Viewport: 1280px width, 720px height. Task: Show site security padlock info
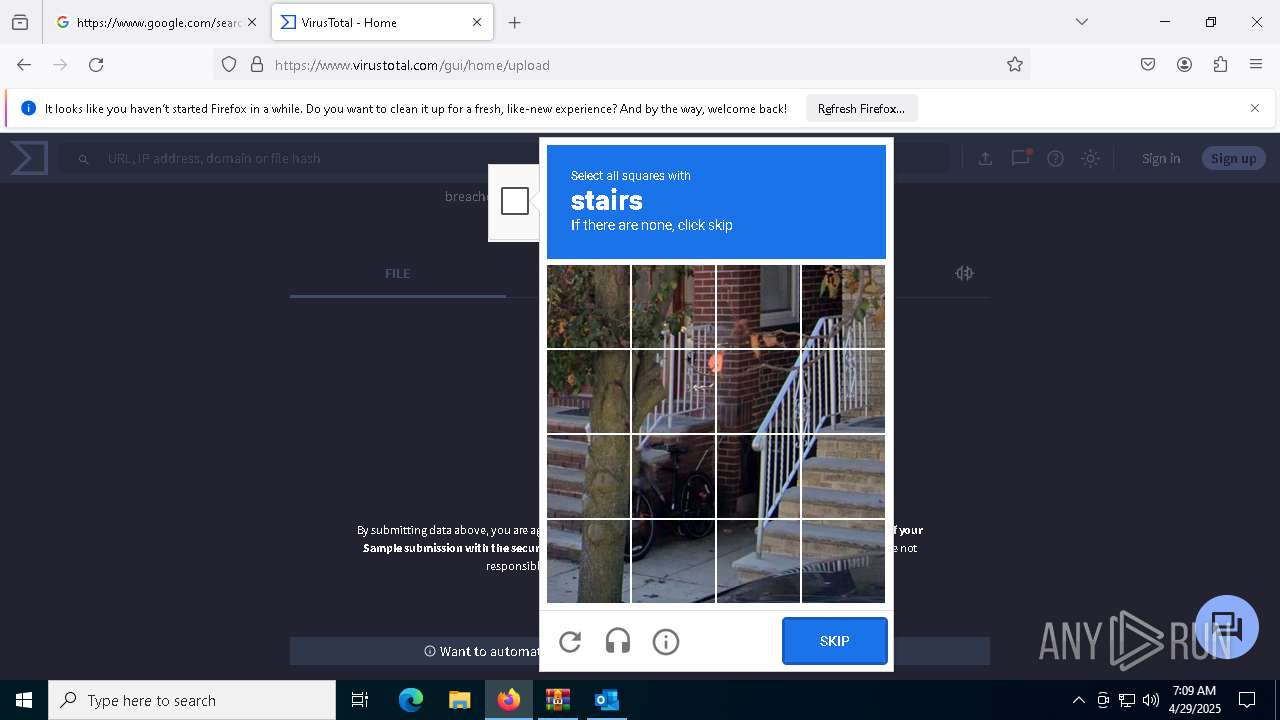[x=257, y=65]
